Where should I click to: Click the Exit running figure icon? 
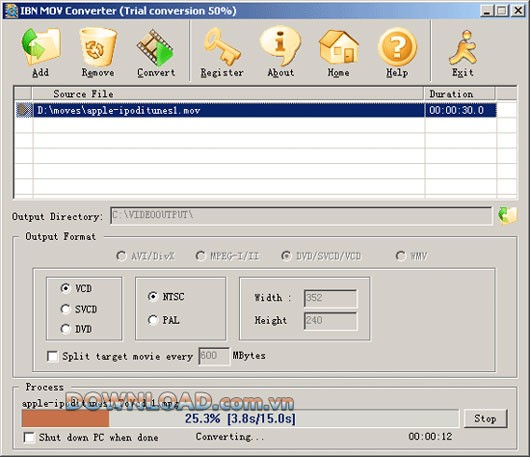click(x=463, y=47)
